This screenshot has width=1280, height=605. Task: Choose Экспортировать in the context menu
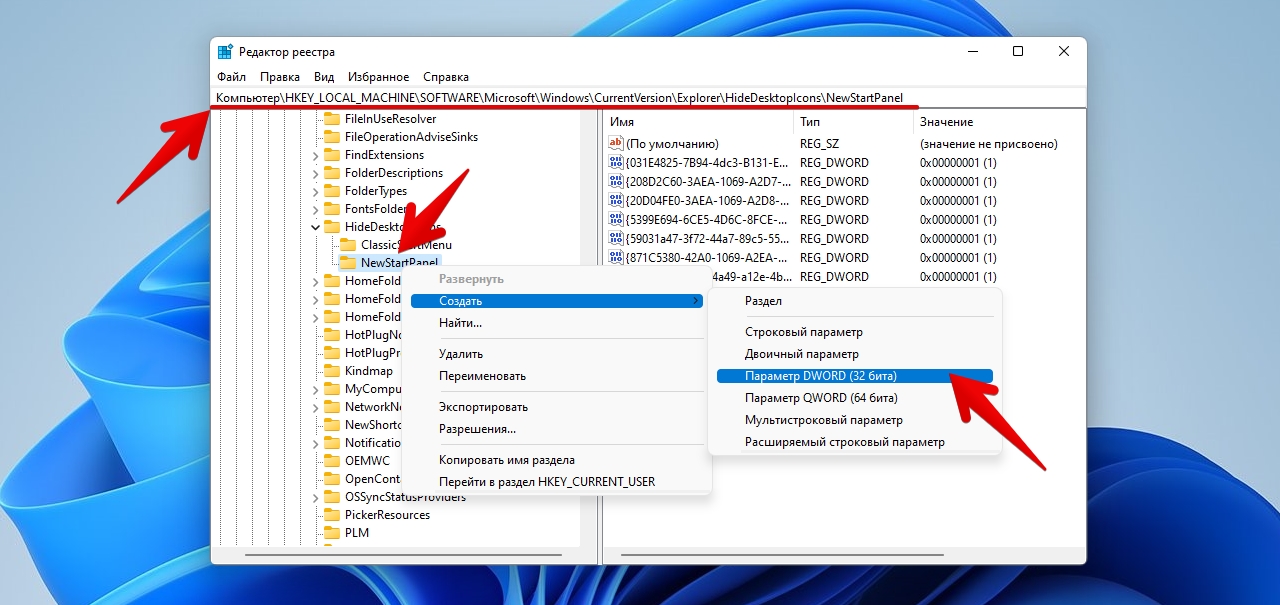(x=557, y=407)
